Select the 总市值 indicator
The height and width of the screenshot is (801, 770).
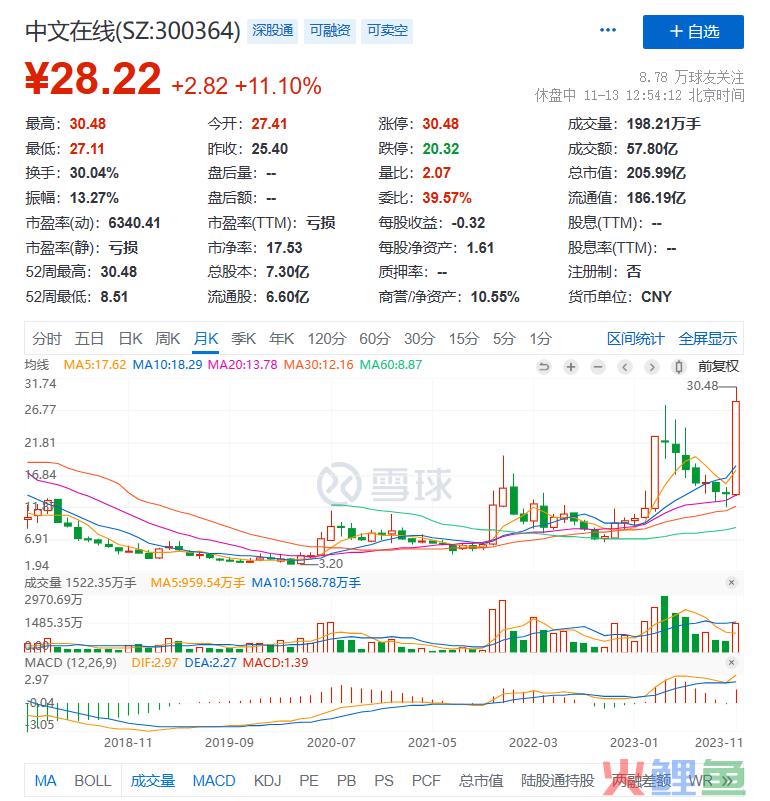(x=481, y=781)
